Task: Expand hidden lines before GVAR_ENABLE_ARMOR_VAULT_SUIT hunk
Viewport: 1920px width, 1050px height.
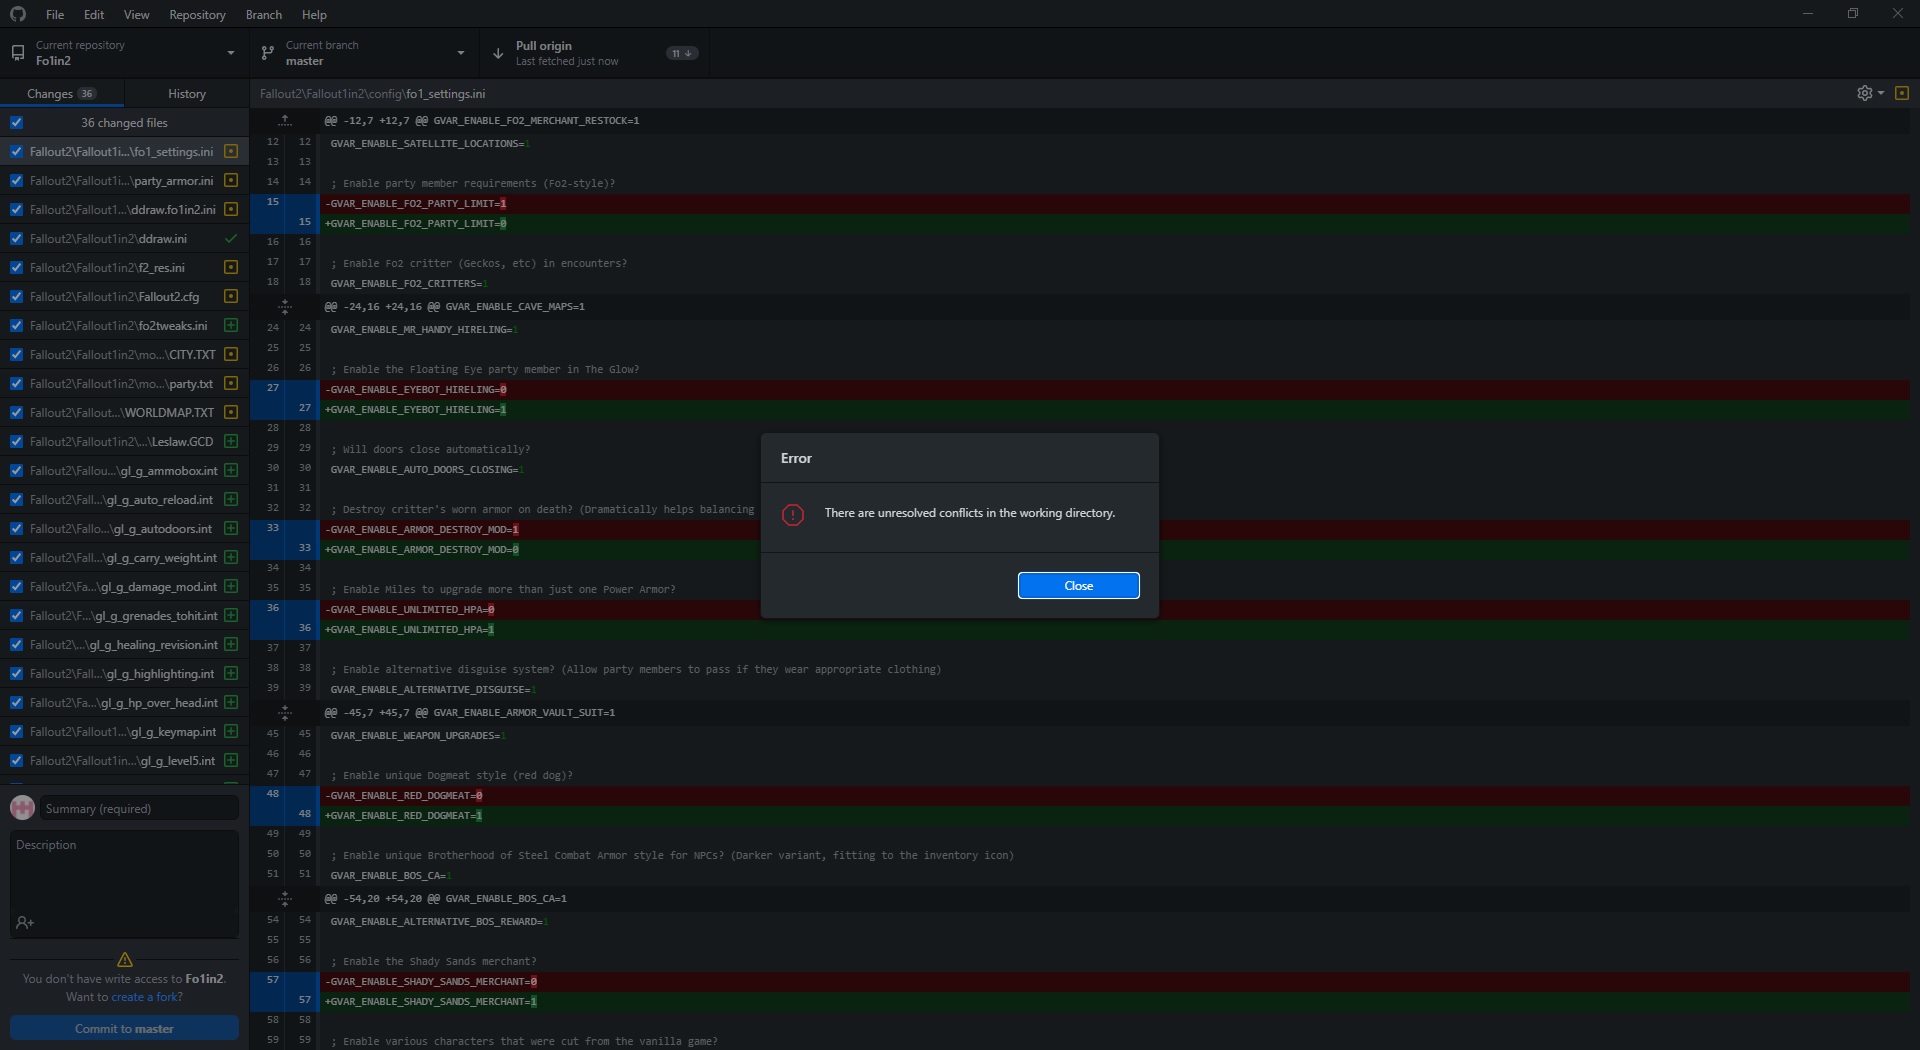Action: pyautogui.click(x=284, y=712)
